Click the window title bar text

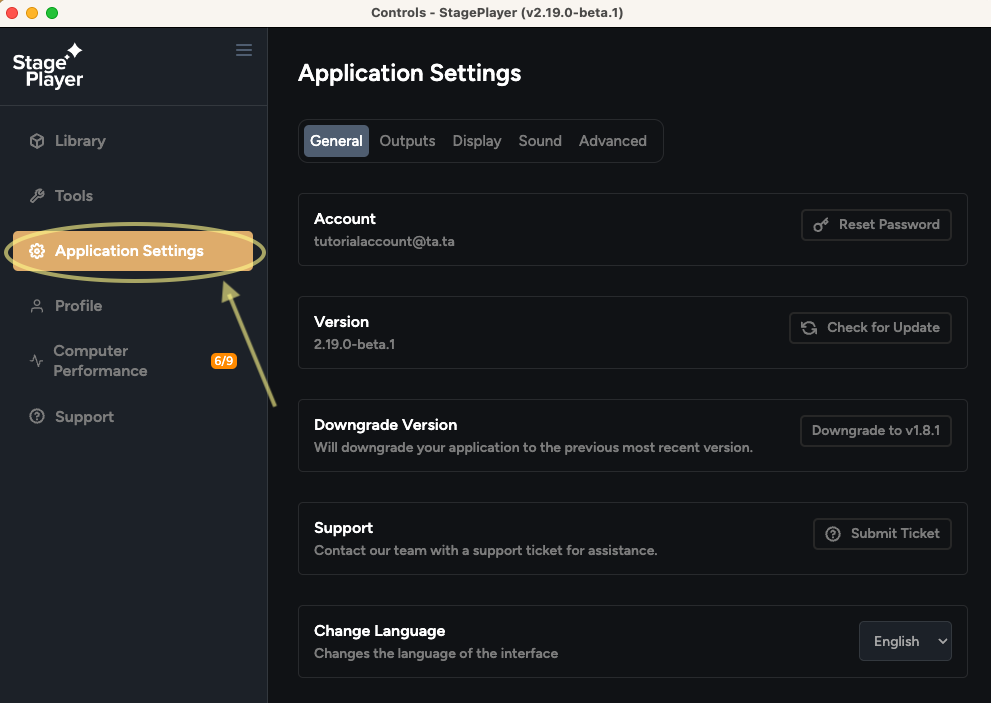(x=497, y=13)
